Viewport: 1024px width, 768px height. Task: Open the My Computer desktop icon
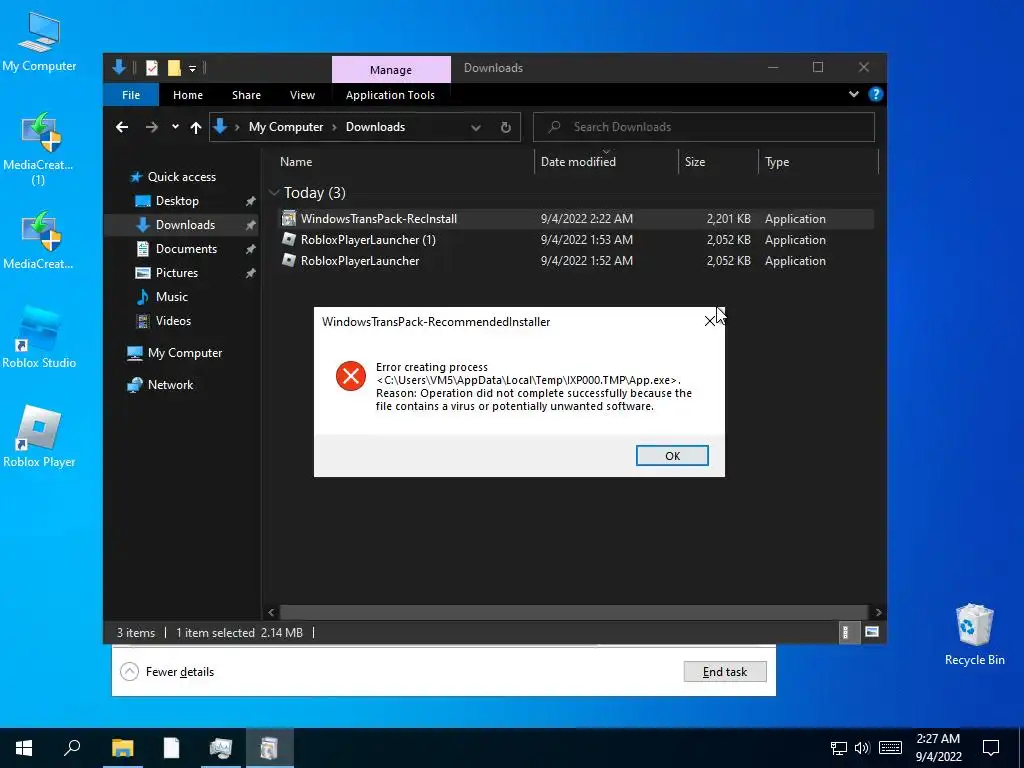(39, 42)
